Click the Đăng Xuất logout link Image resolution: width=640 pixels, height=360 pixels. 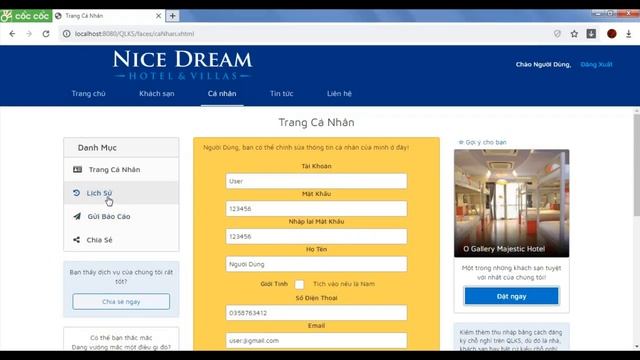[x=596, y=64]
